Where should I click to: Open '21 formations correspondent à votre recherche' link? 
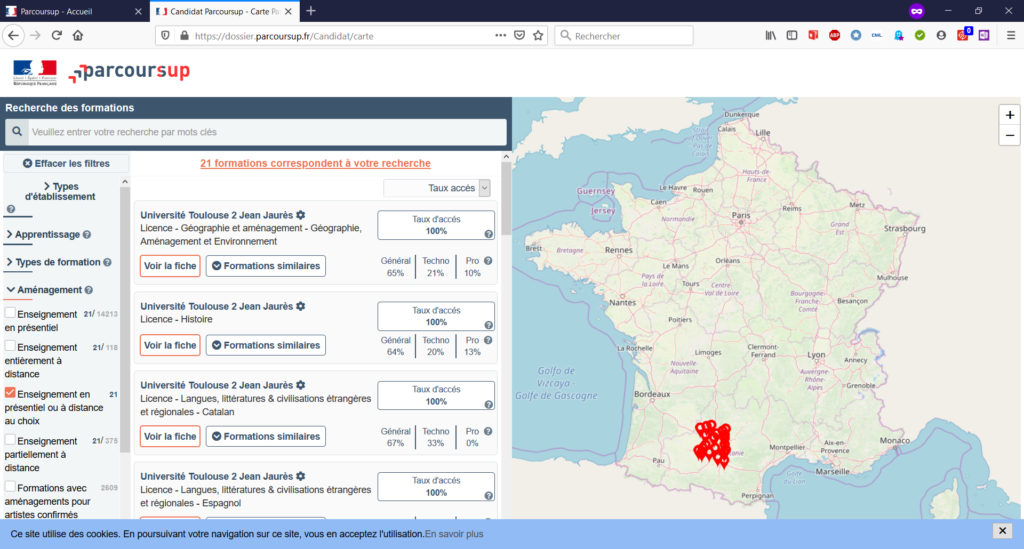[x=315, y=163]
